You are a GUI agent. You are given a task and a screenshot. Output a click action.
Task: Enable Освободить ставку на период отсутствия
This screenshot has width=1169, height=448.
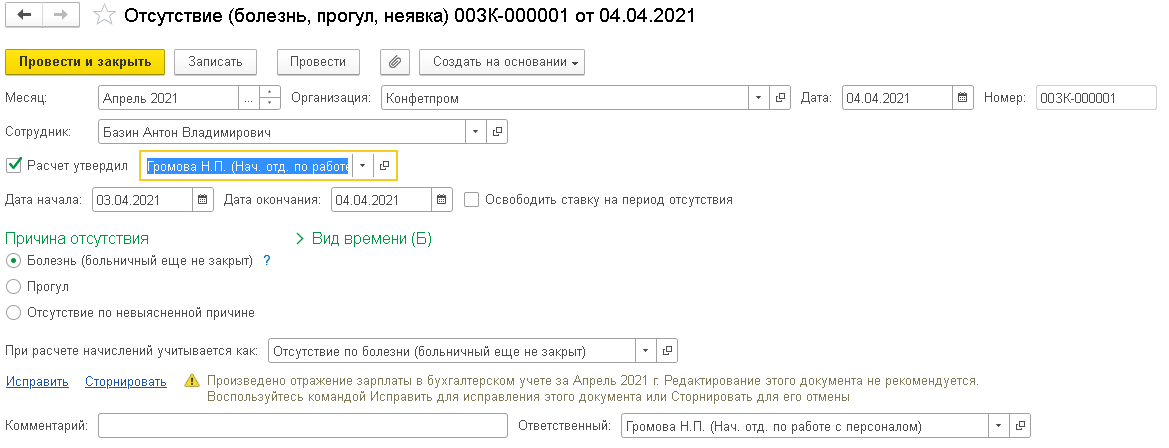471,200
